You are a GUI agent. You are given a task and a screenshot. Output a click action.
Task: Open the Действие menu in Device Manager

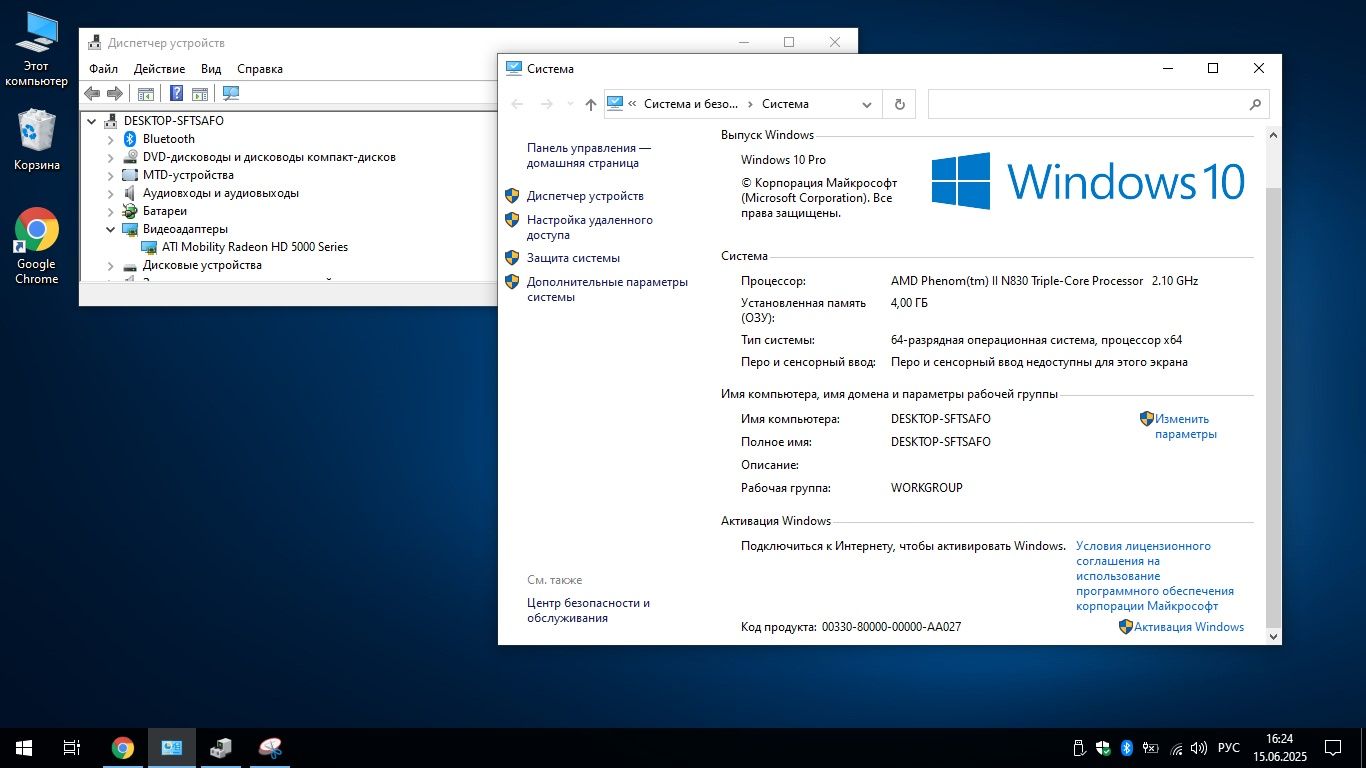click(x=159, y=69)
